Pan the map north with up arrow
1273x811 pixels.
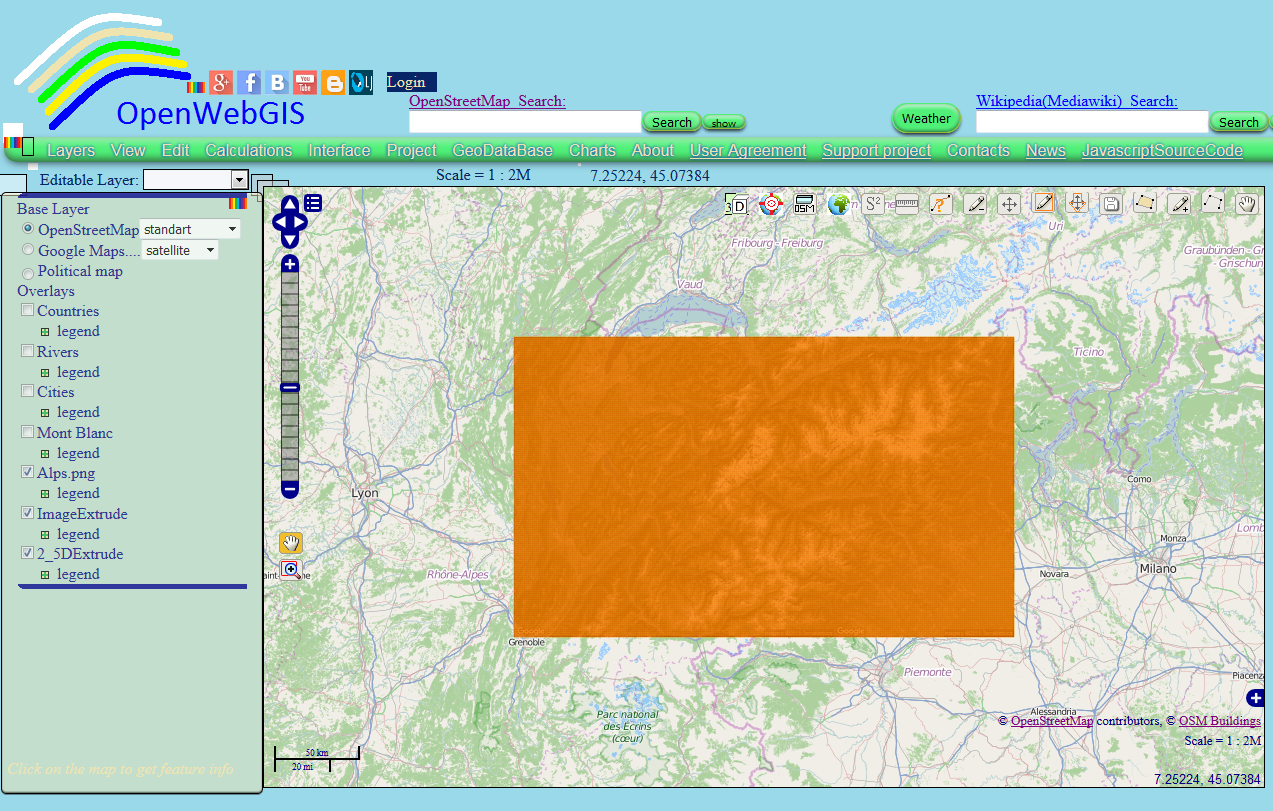tap(289, 205)
